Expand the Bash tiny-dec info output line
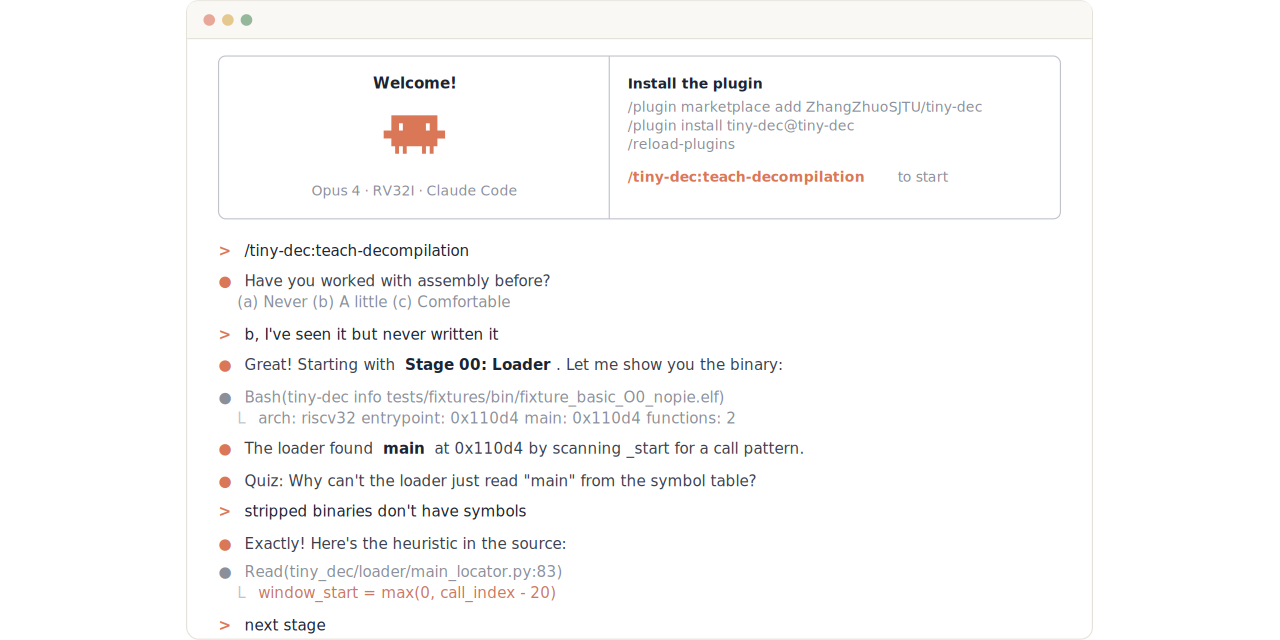 coord(484,397)
